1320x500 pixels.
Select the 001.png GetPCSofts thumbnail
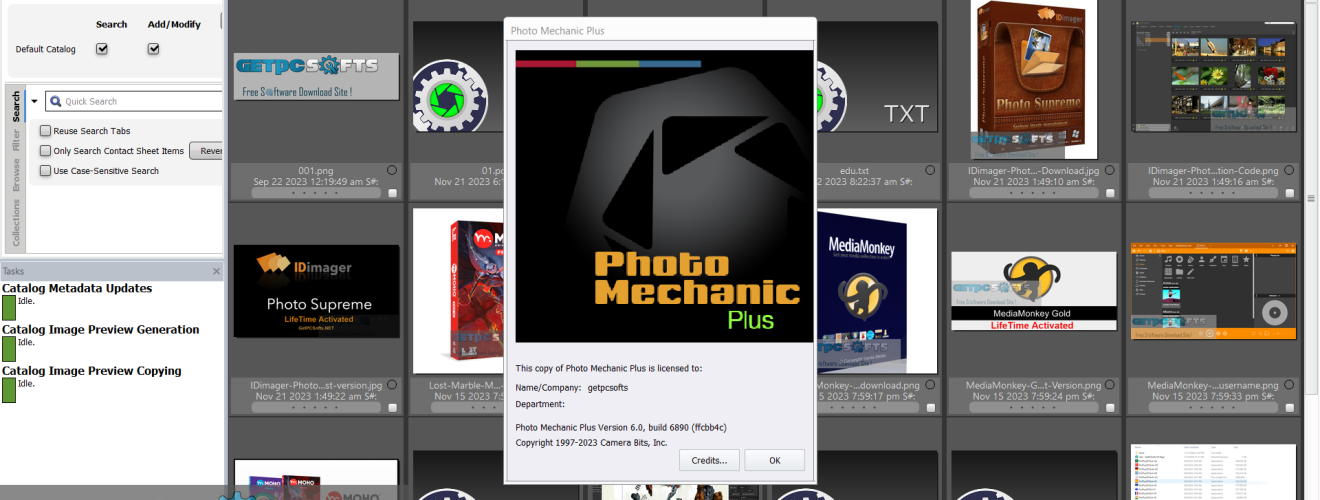(316, 76)
